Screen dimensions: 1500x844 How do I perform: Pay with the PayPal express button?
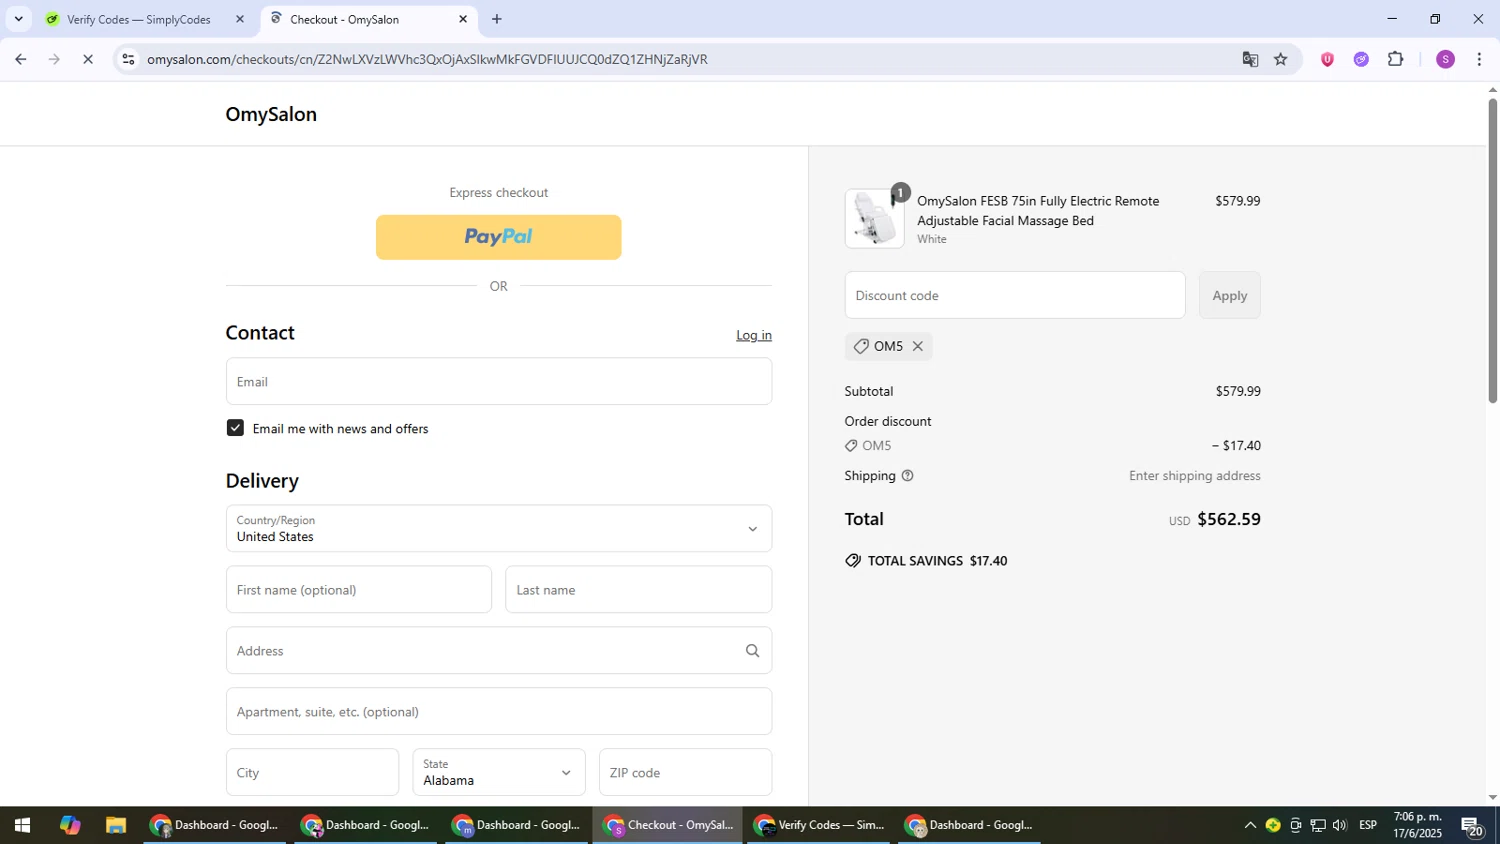click(x=498, y=237)
